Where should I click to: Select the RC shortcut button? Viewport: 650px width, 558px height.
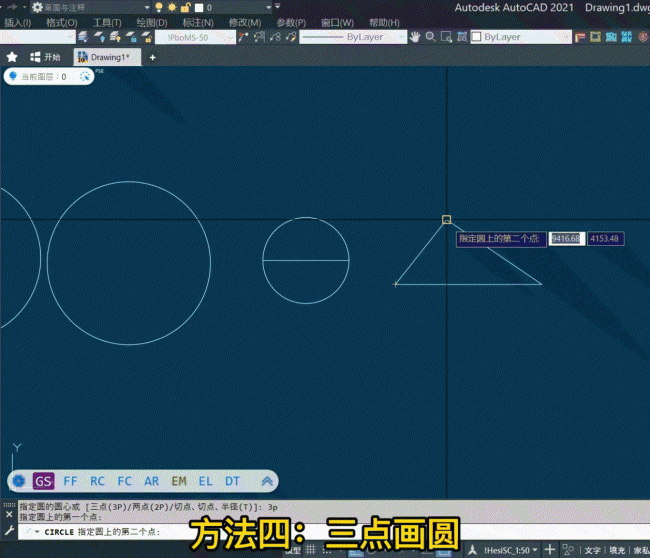point(97,481)
